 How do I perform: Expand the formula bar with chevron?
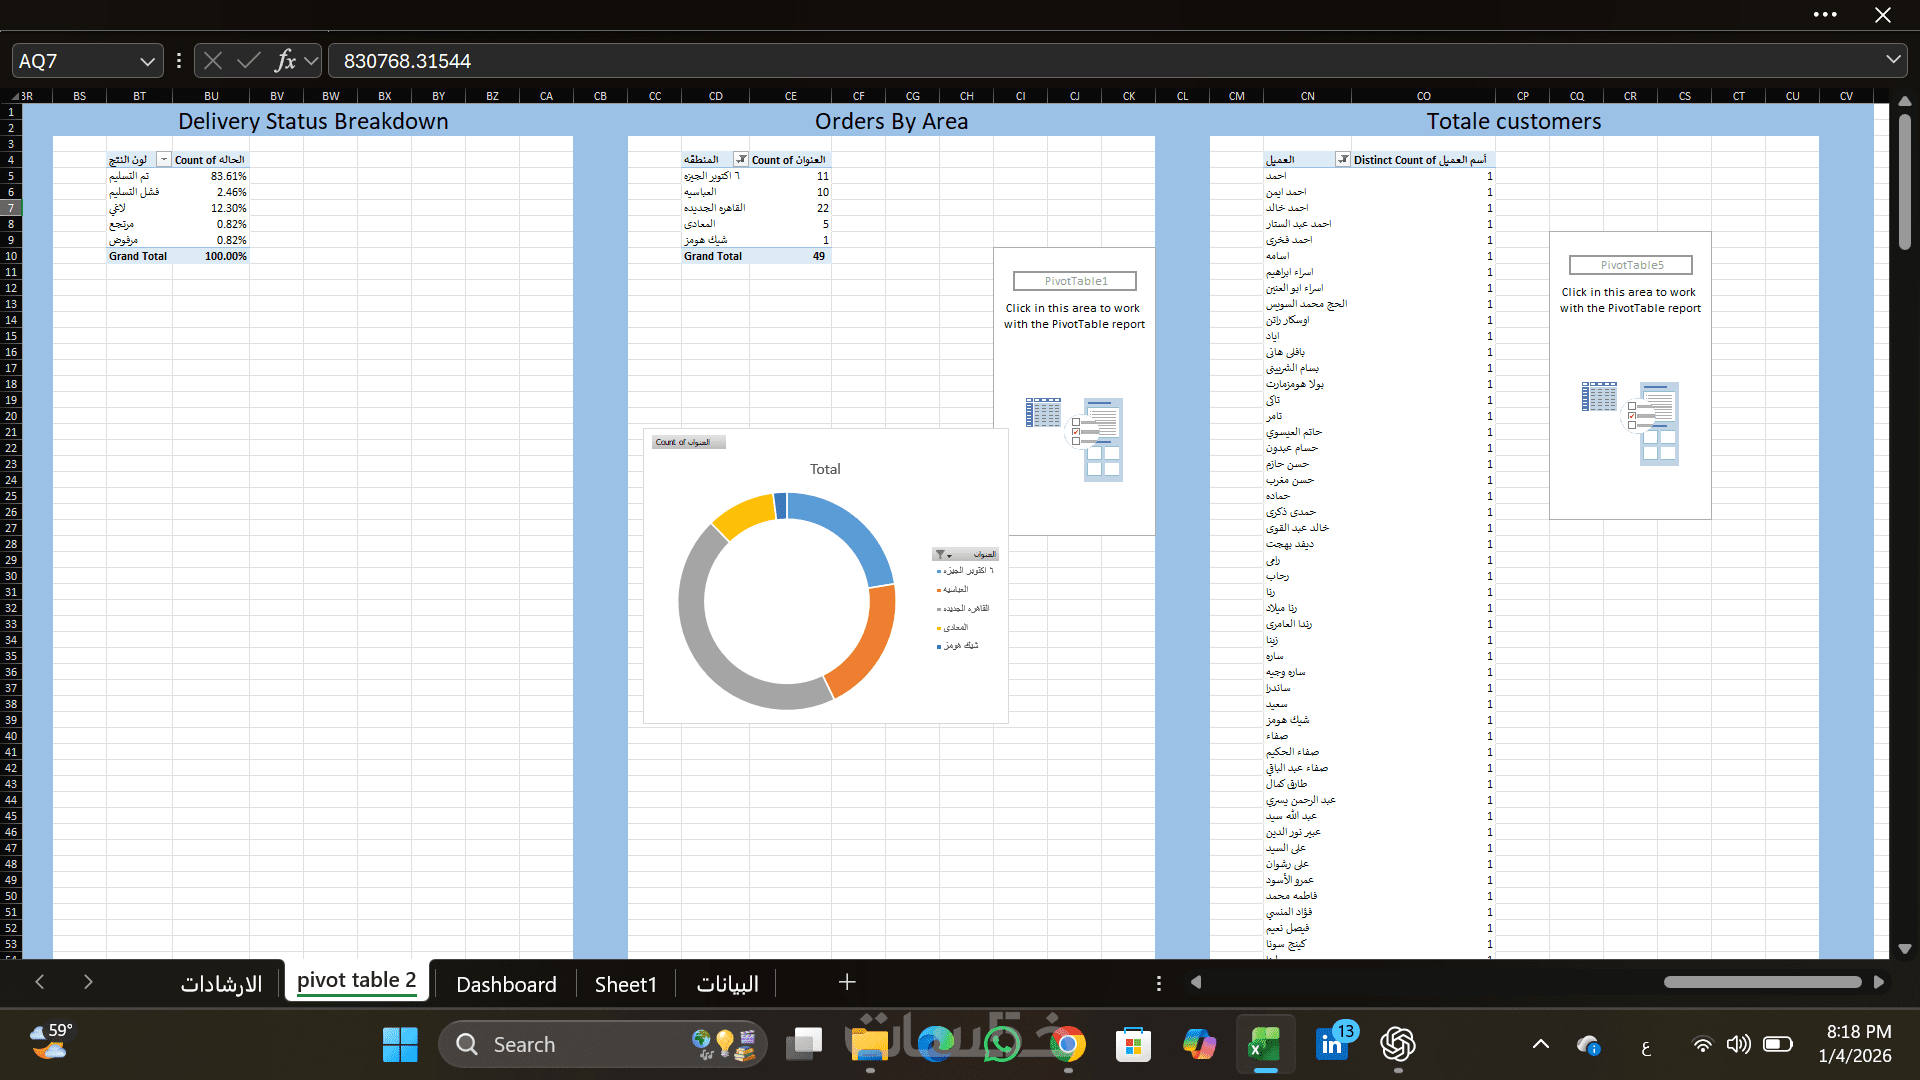pyautogui.click(x=1893, y=60)
